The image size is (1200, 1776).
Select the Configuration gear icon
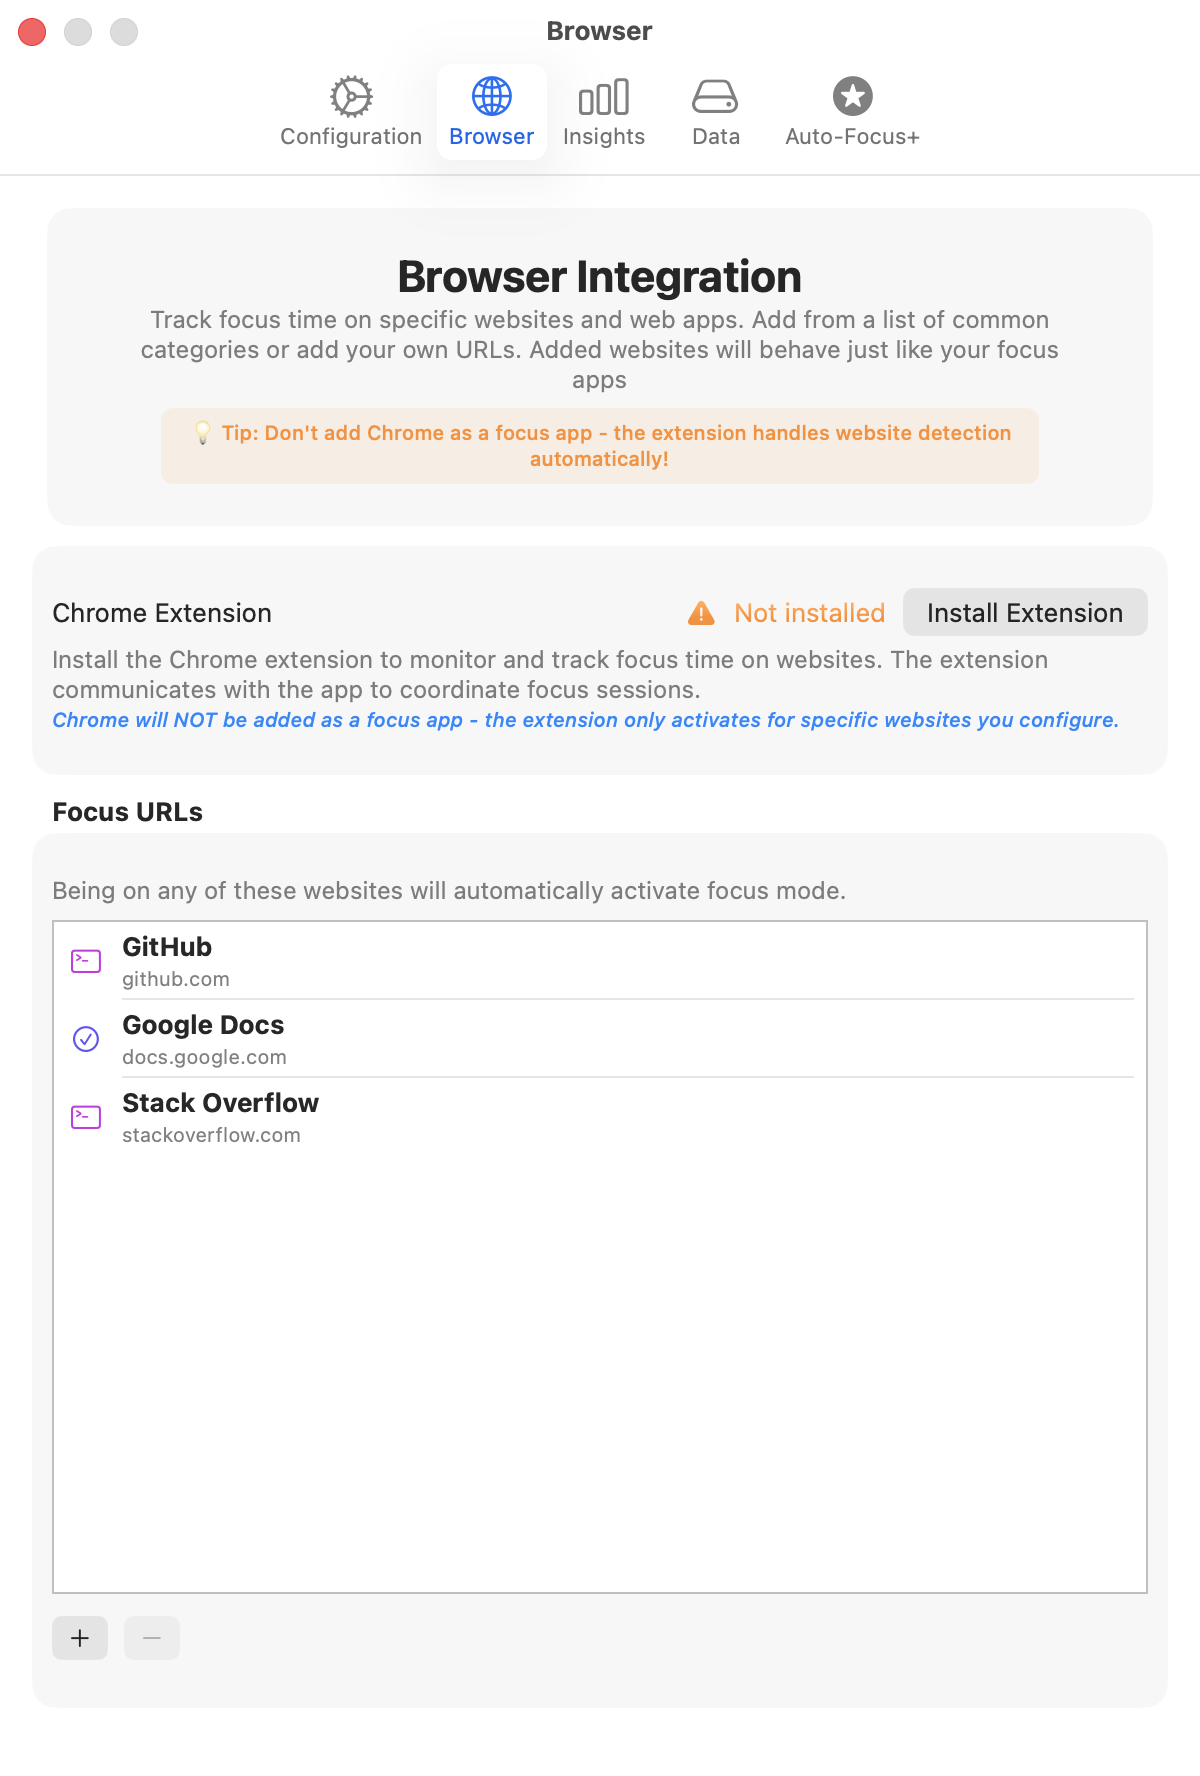[350, 97]
